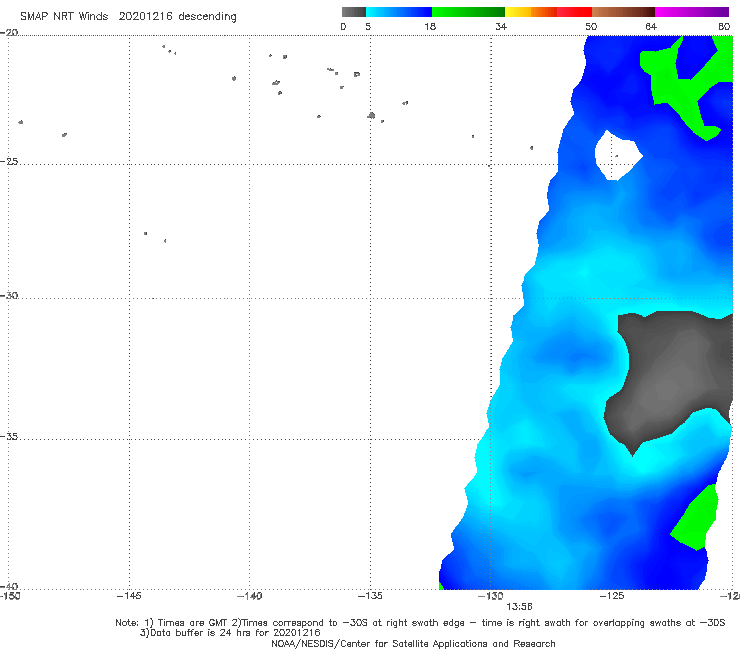Image resolution: width=740 pixels, height=650 pixels.
Task: Click the colorbar label '18'
Action: pyautogui.click(x=430, y=26)
